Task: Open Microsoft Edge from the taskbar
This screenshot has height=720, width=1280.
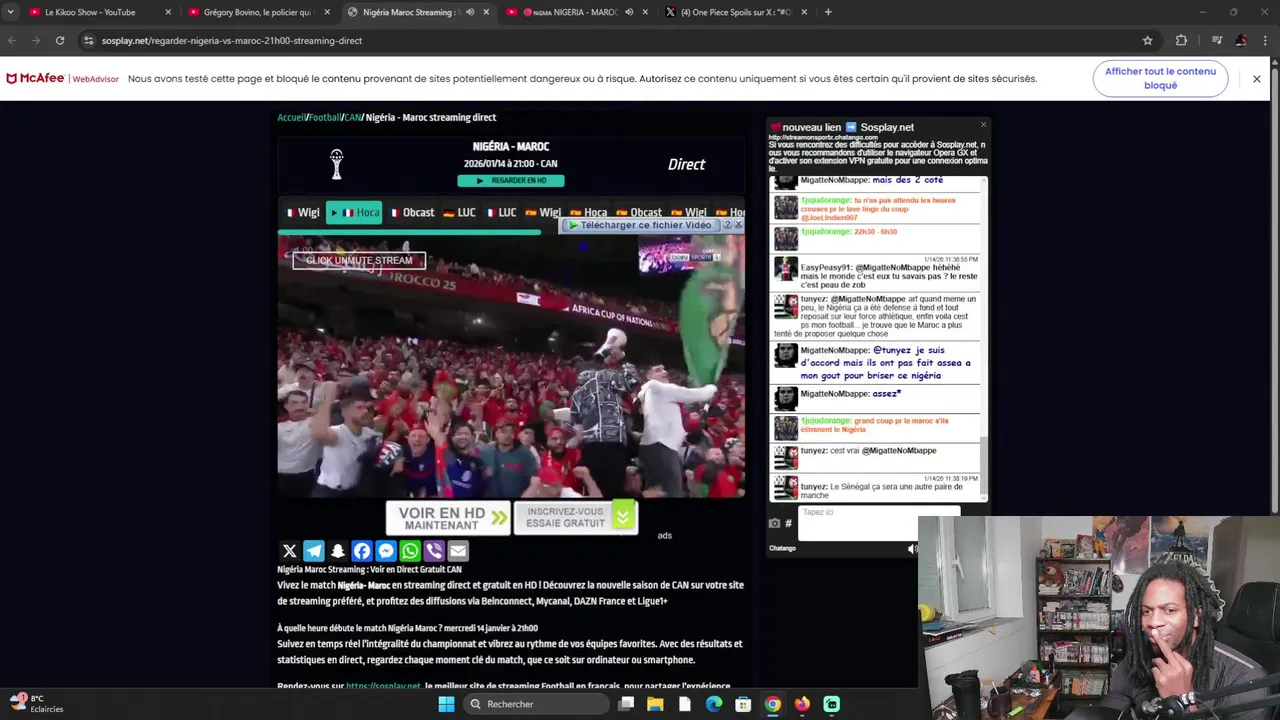Action: pyautogui.click(x=714, y=704)
